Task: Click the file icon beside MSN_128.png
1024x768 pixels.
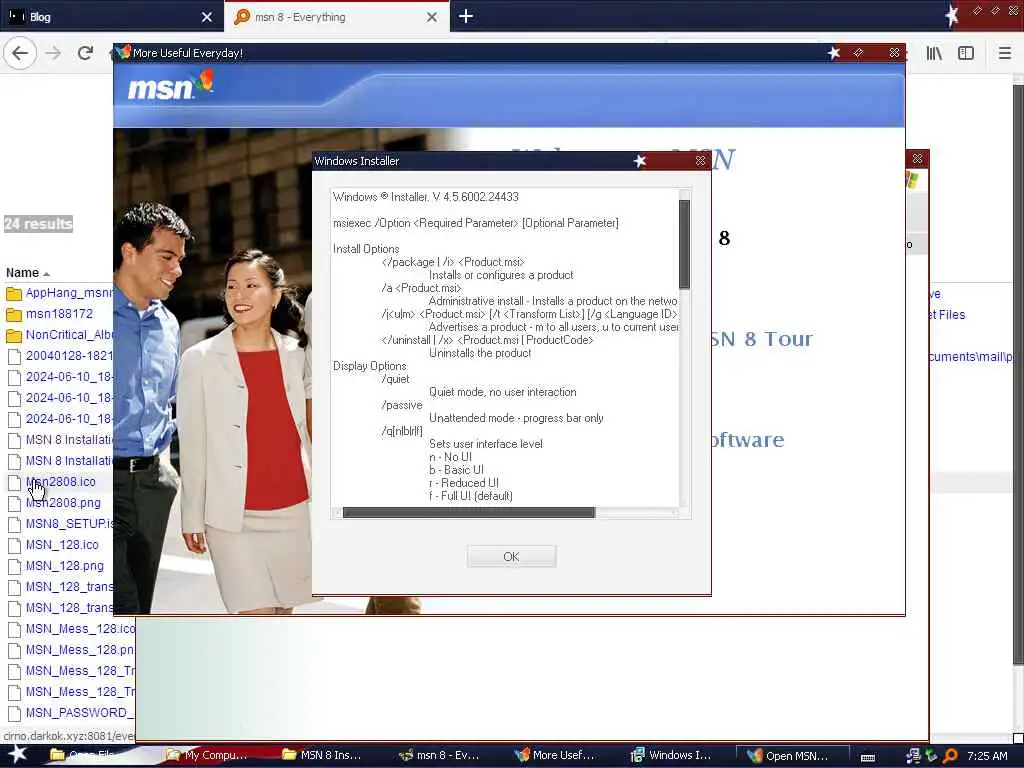Action: [14, 566]
